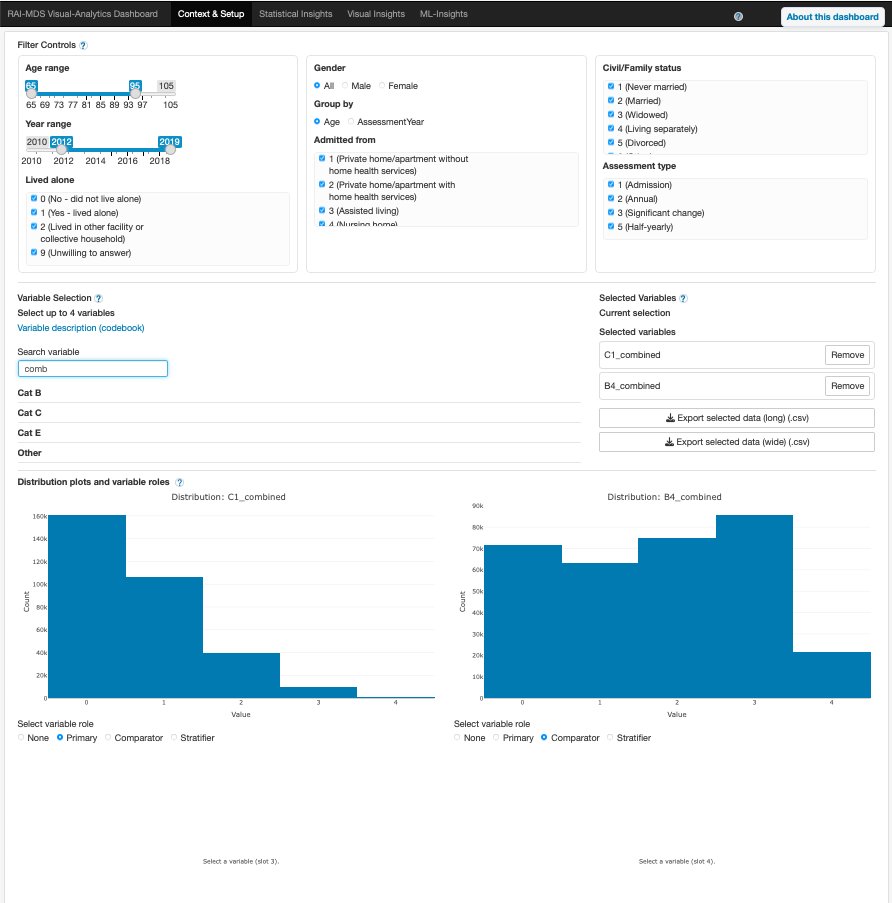Screen dimensions: 892x903
Task: Uncheck 1 (Yes - lived alone) checkbox
Action: point(34,213)
